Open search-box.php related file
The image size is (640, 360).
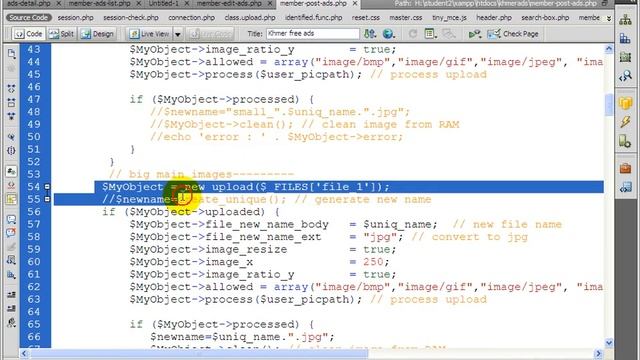[545, 18]
